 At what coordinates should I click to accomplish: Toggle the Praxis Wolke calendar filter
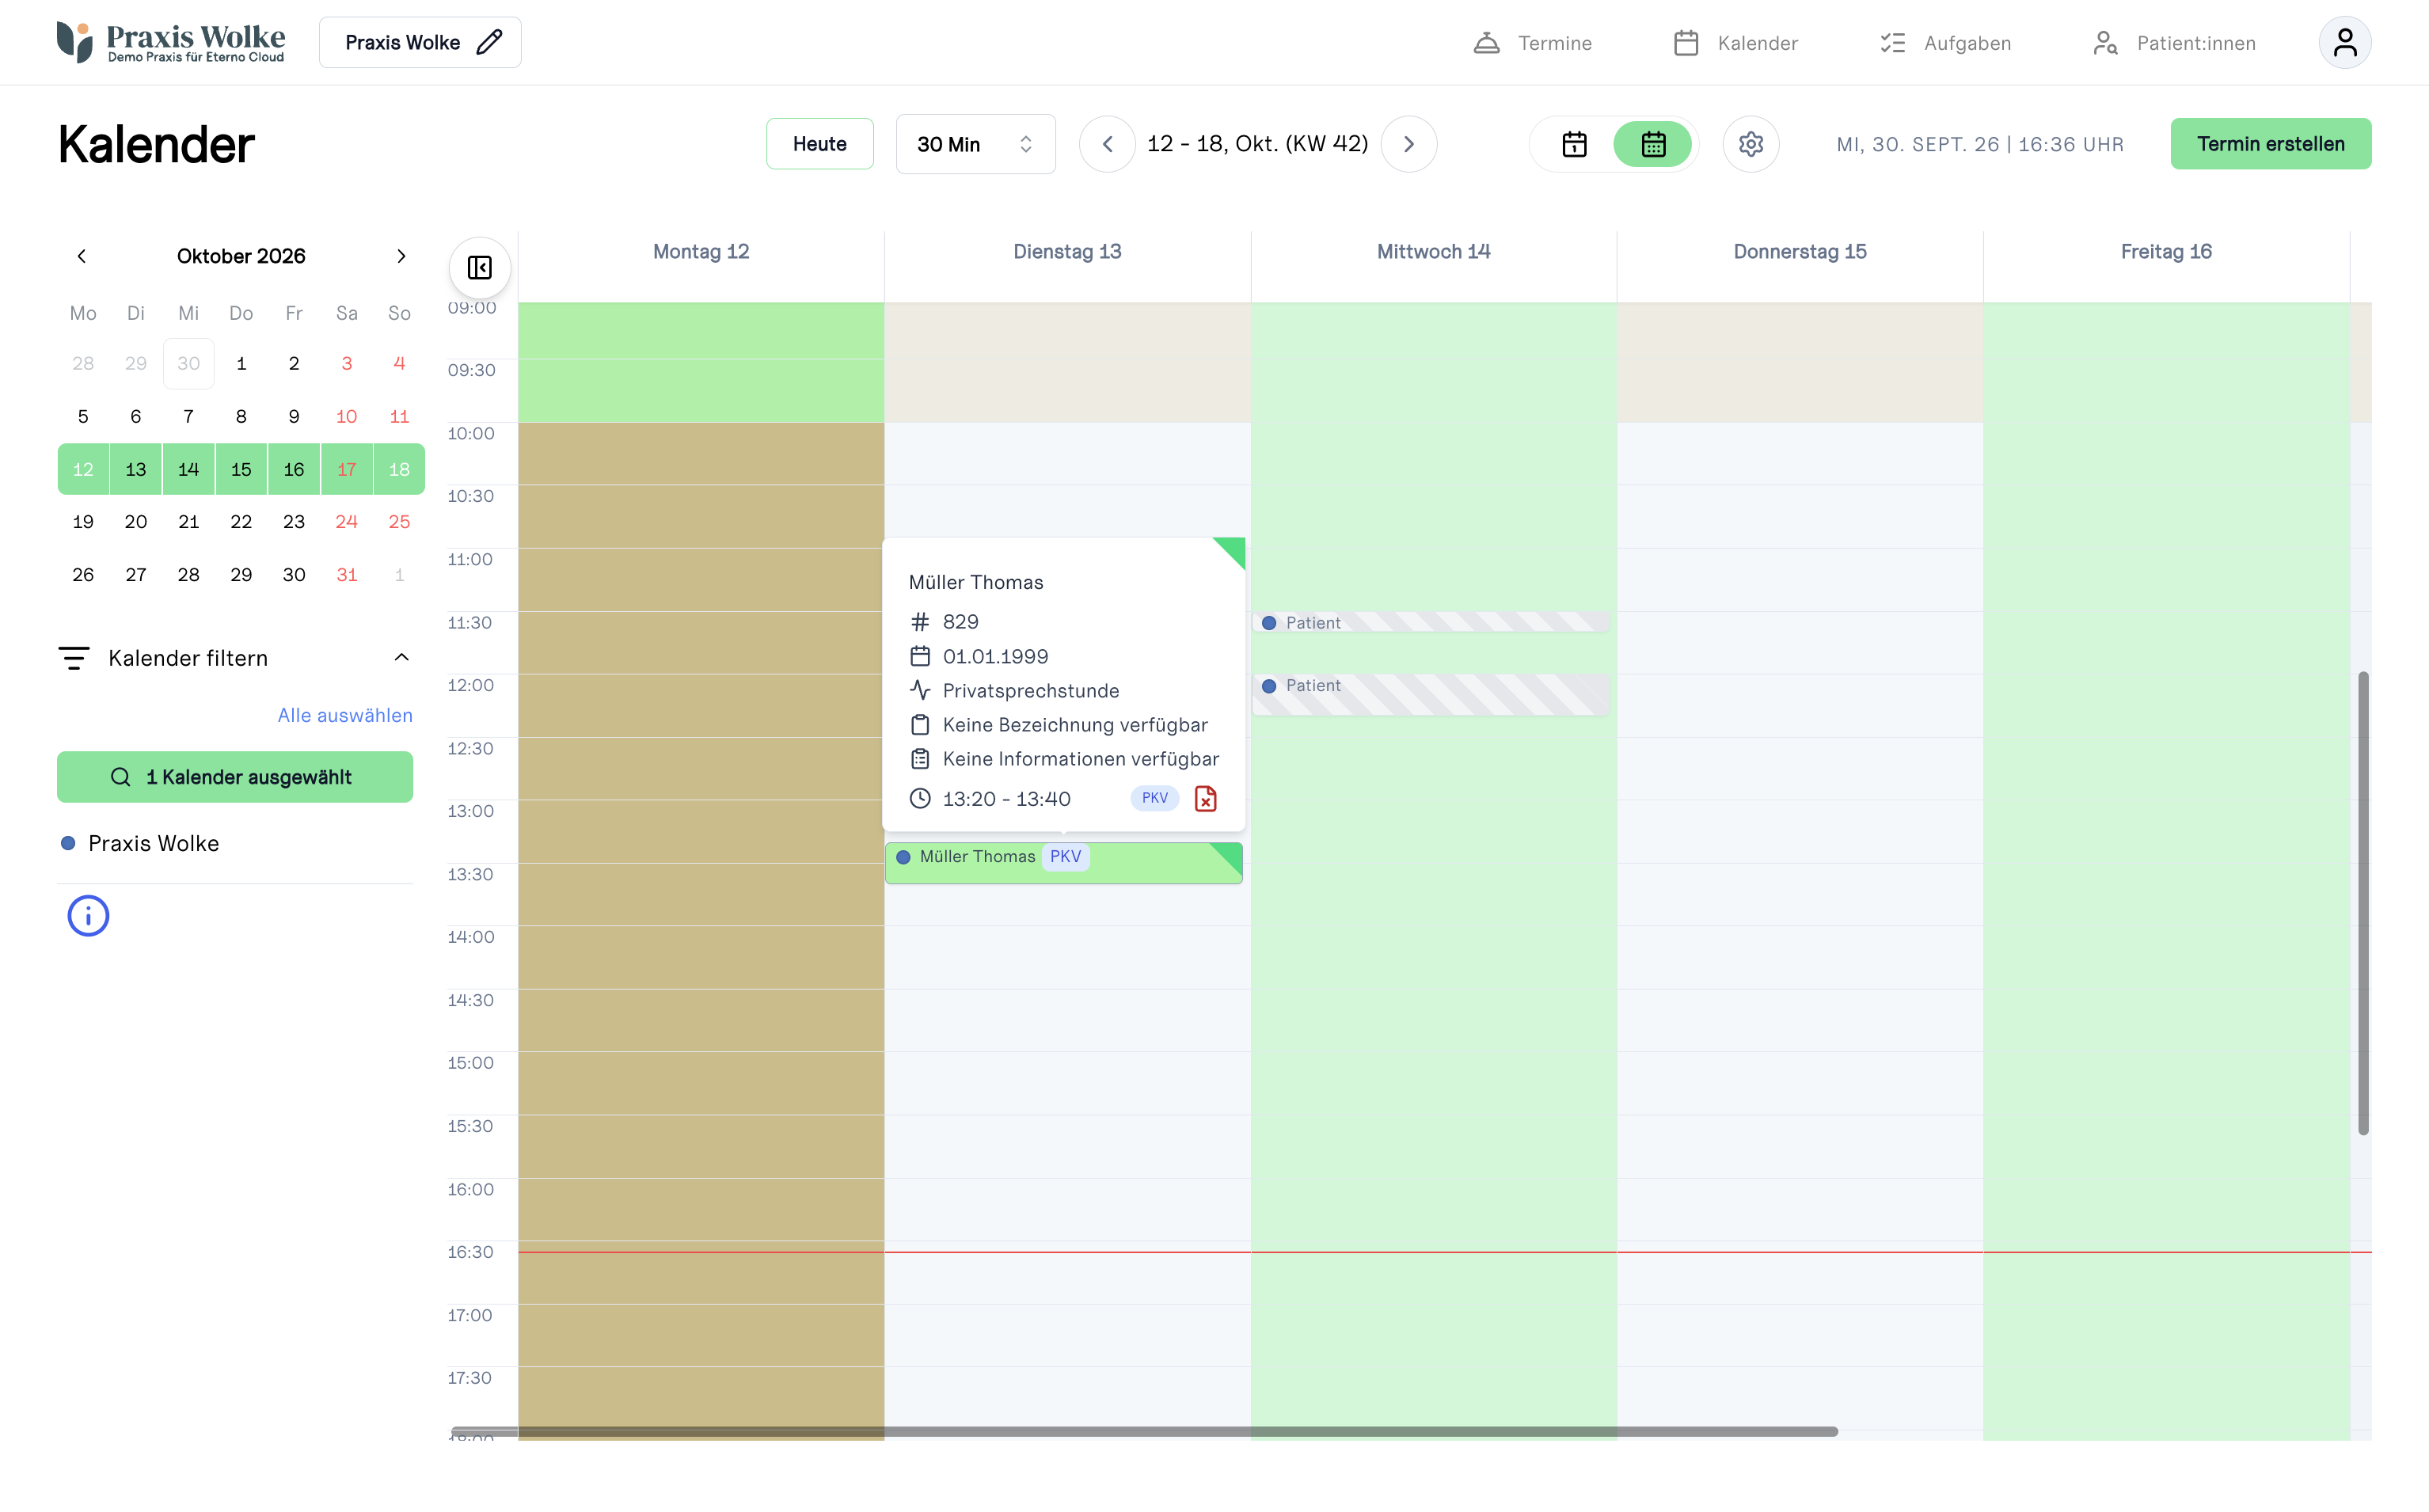[140, 844]
